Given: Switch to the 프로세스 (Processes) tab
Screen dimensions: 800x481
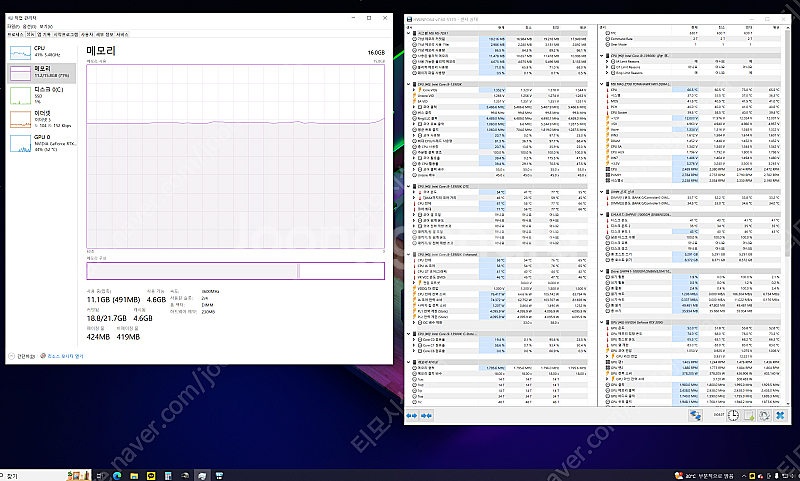Looking at the screenshot, I should 15,35.
